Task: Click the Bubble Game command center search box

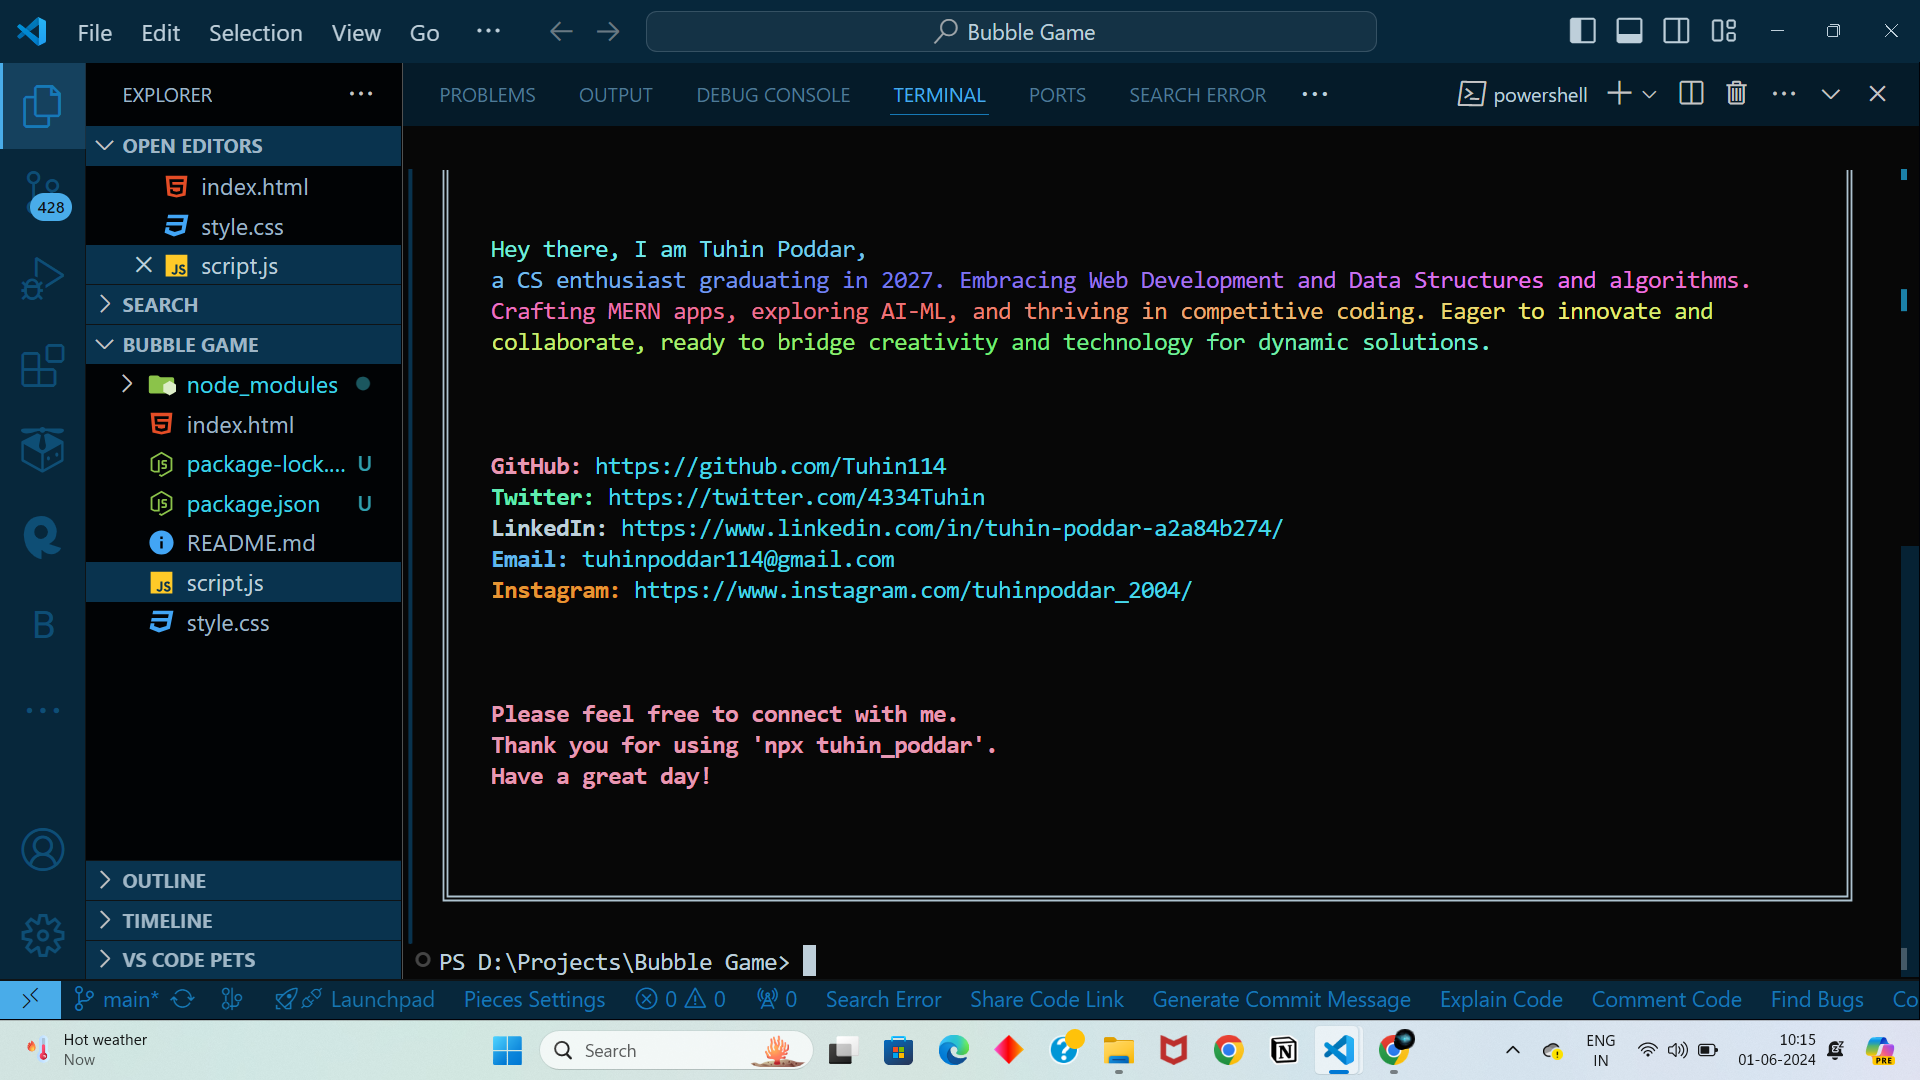Action: point(1011,32)
